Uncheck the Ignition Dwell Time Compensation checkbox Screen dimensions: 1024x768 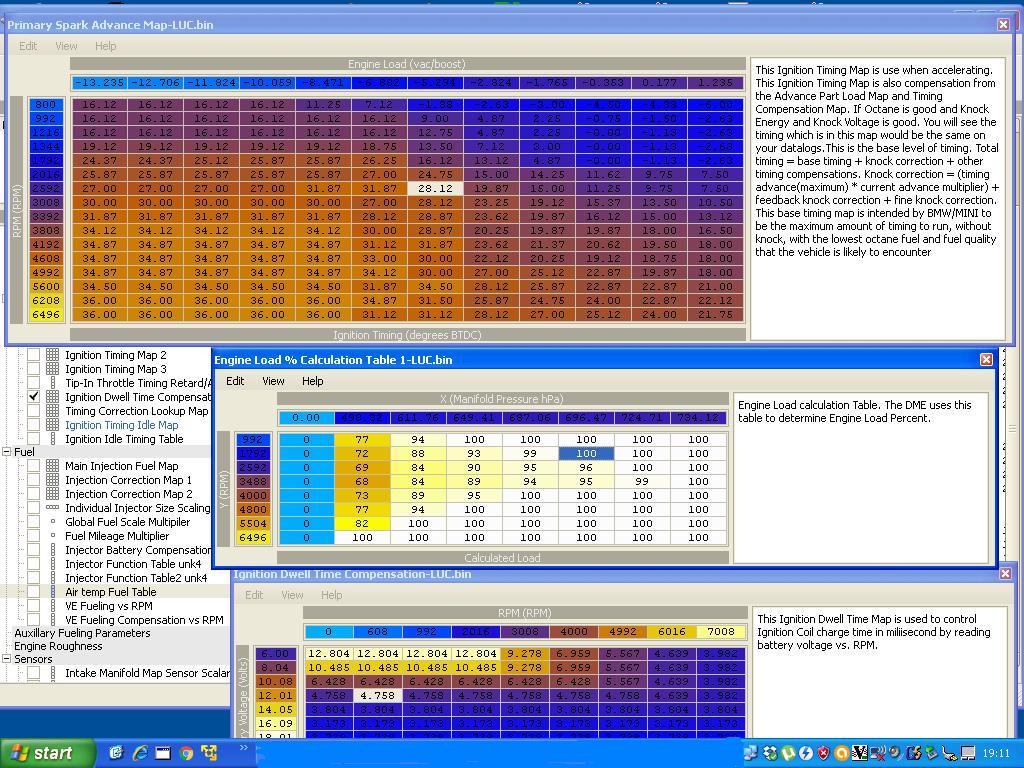pos(34,397)
